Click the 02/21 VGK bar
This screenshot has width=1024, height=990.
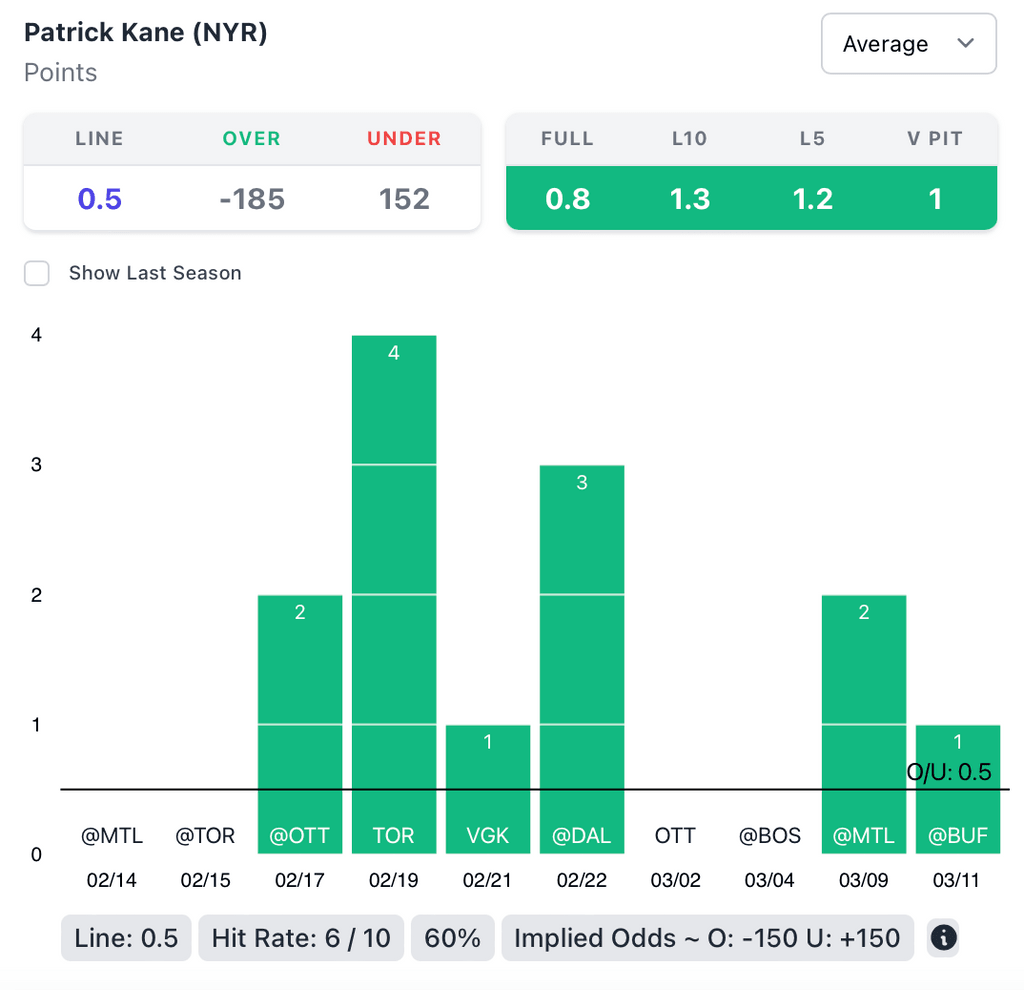(x=488, y=789)
